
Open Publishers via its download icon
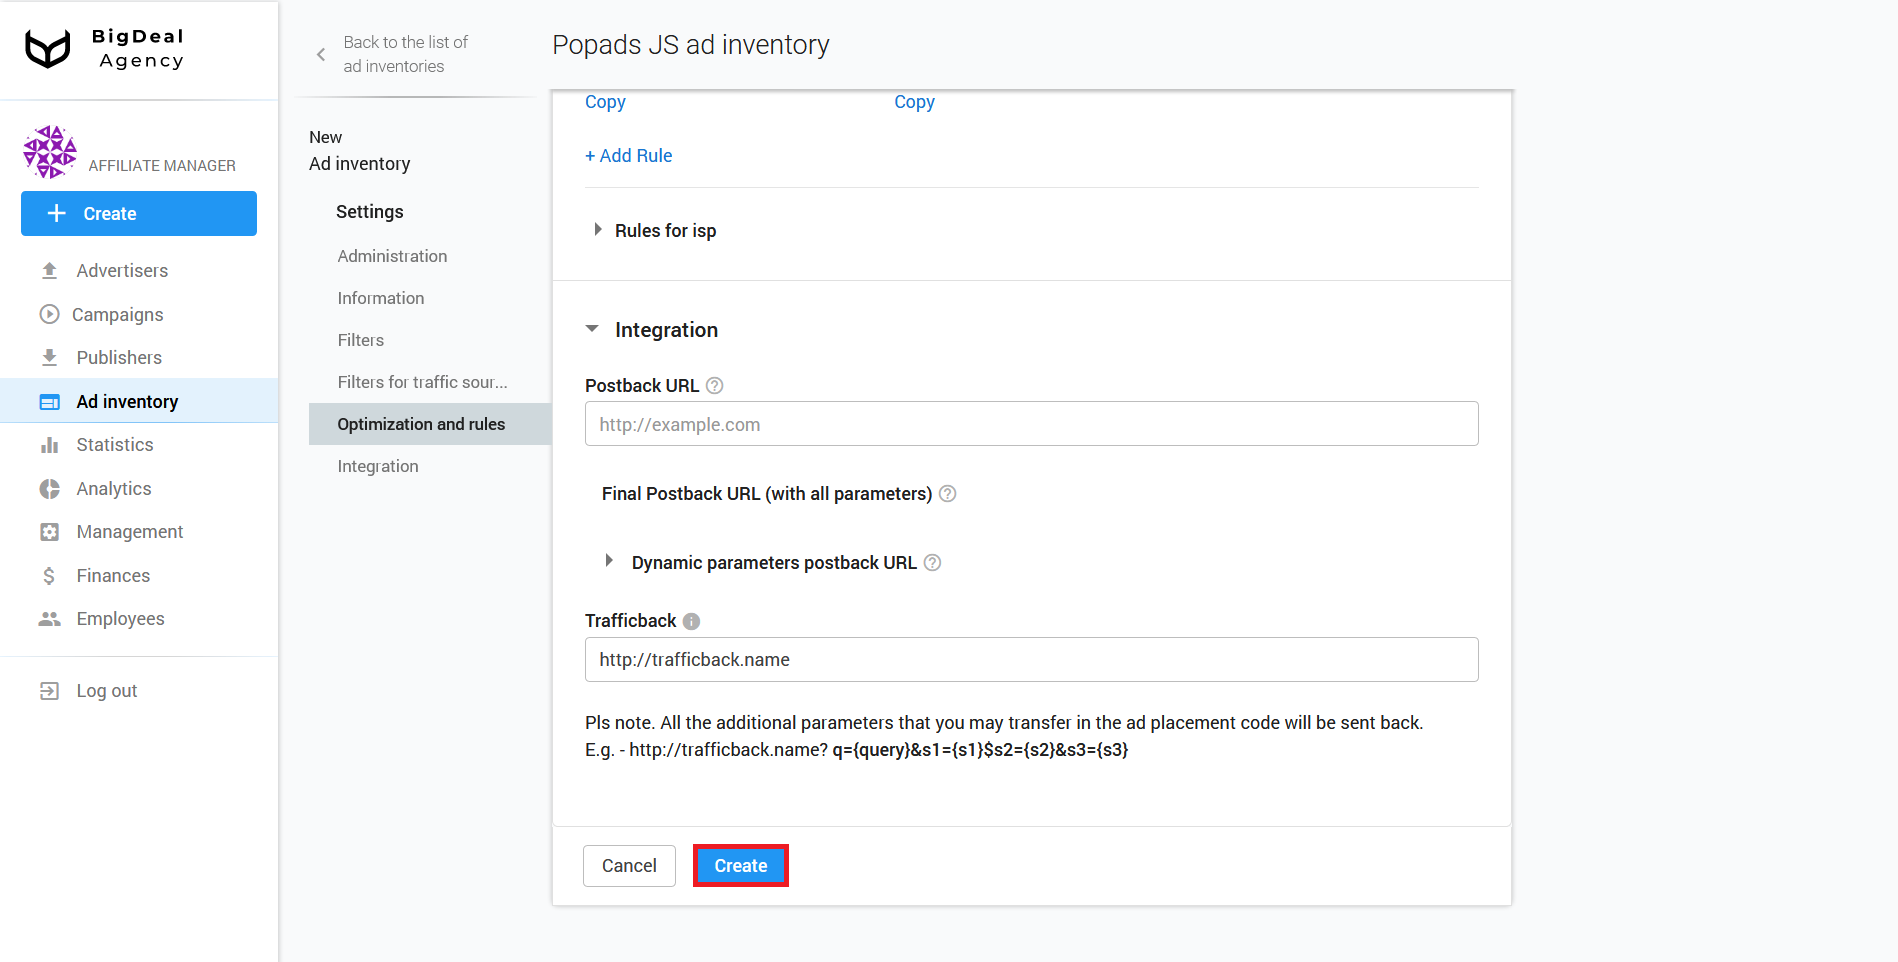tap(50, 357)
